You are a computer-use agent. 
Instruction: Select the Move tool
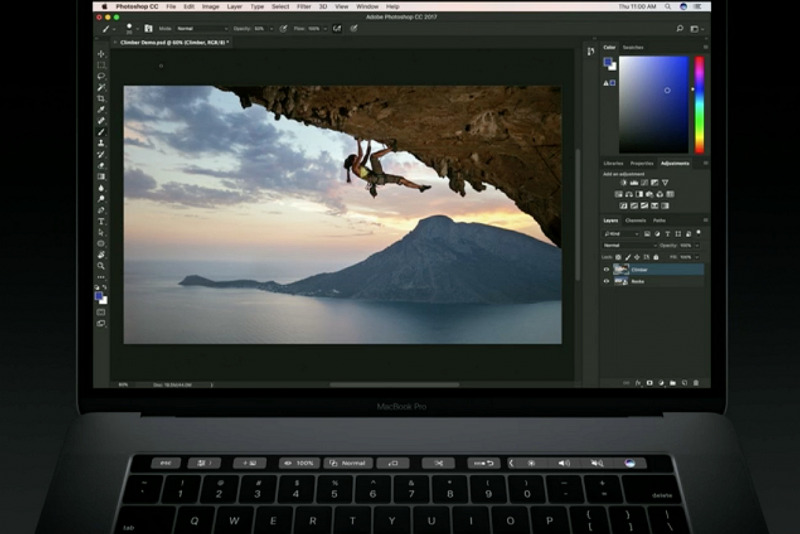[x=101, y=54]
